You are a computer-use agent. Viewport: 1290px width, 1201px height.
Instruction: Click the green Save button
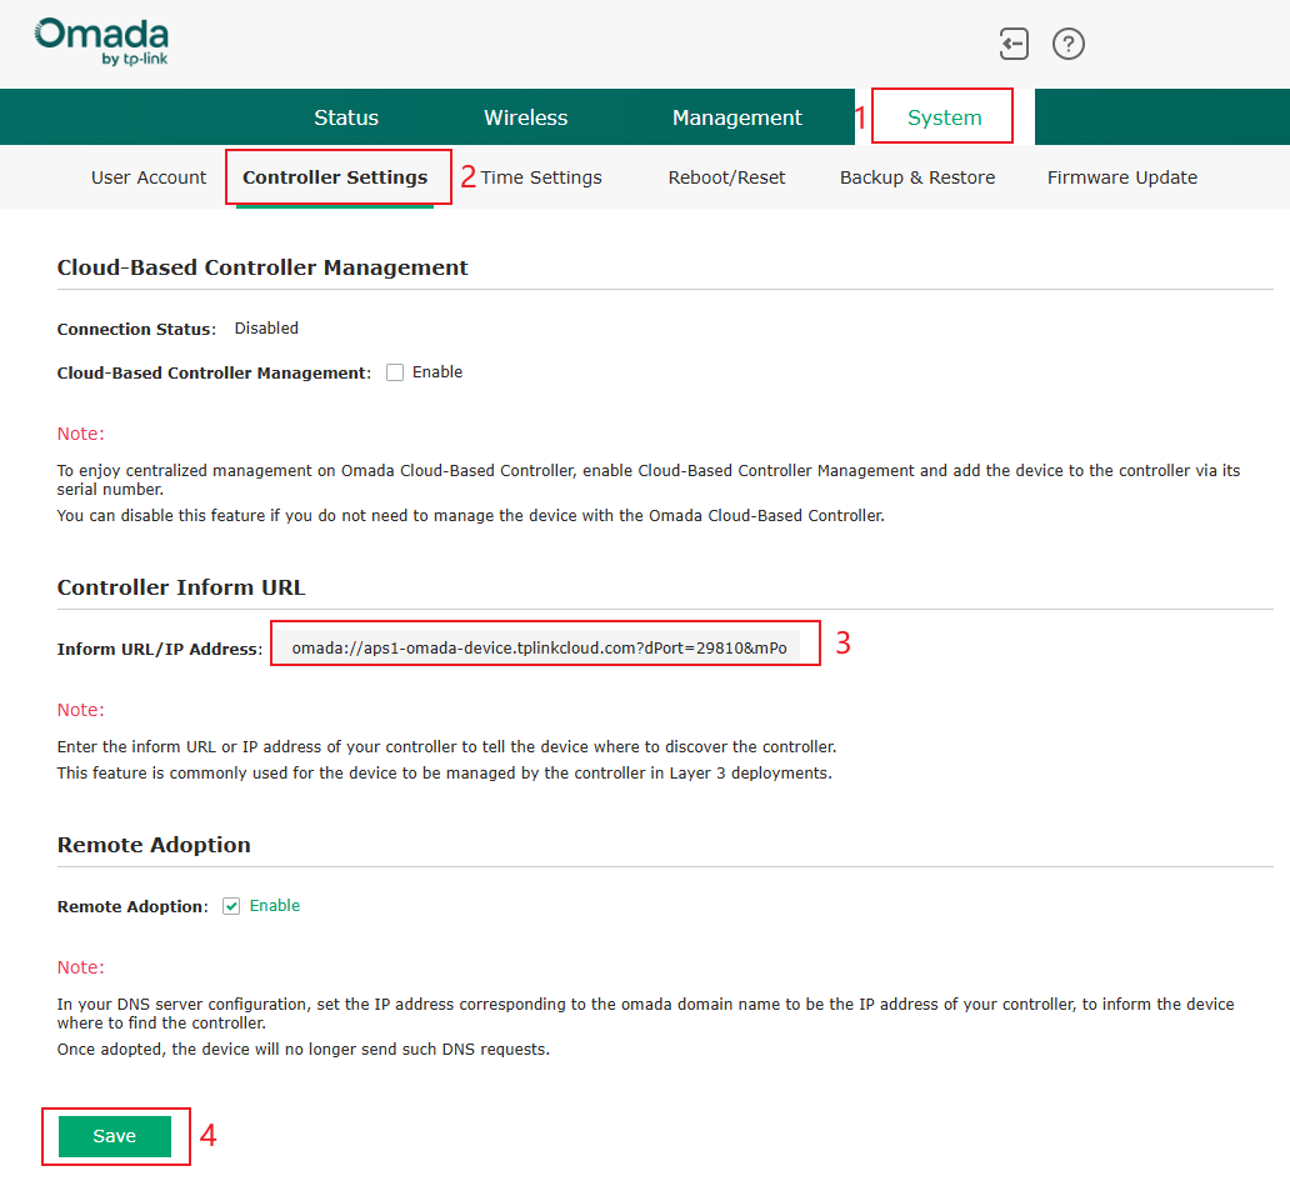click(115, 1136)
